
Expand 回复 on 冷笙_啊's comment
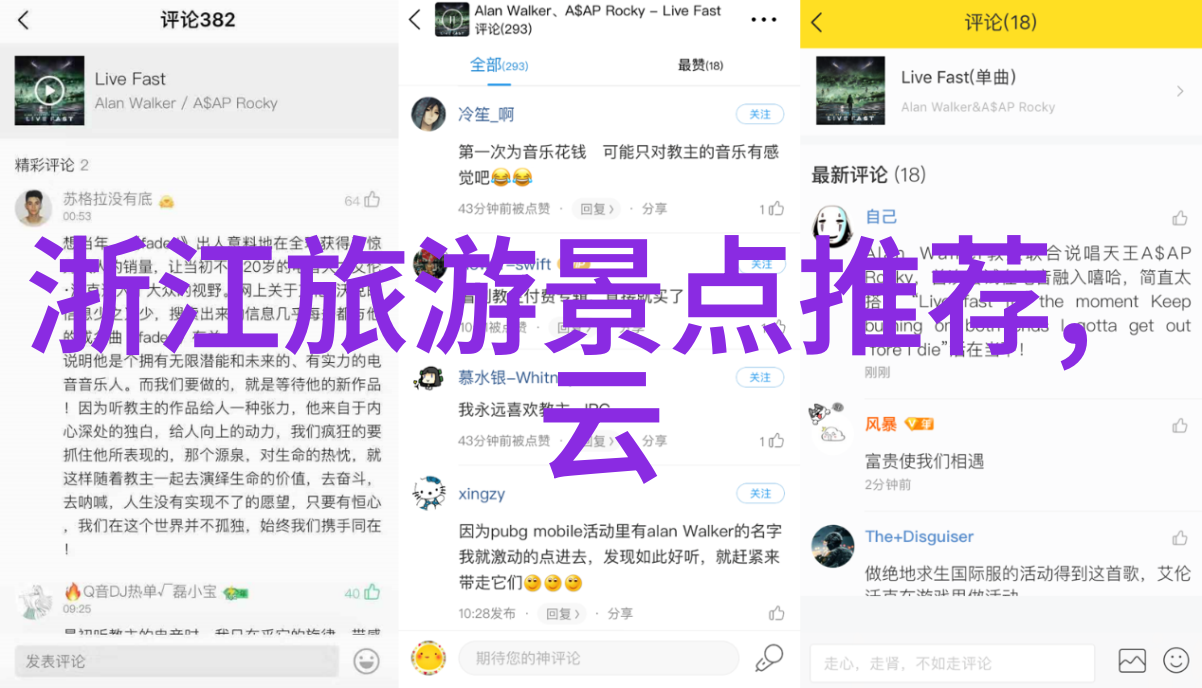(597, 209)
